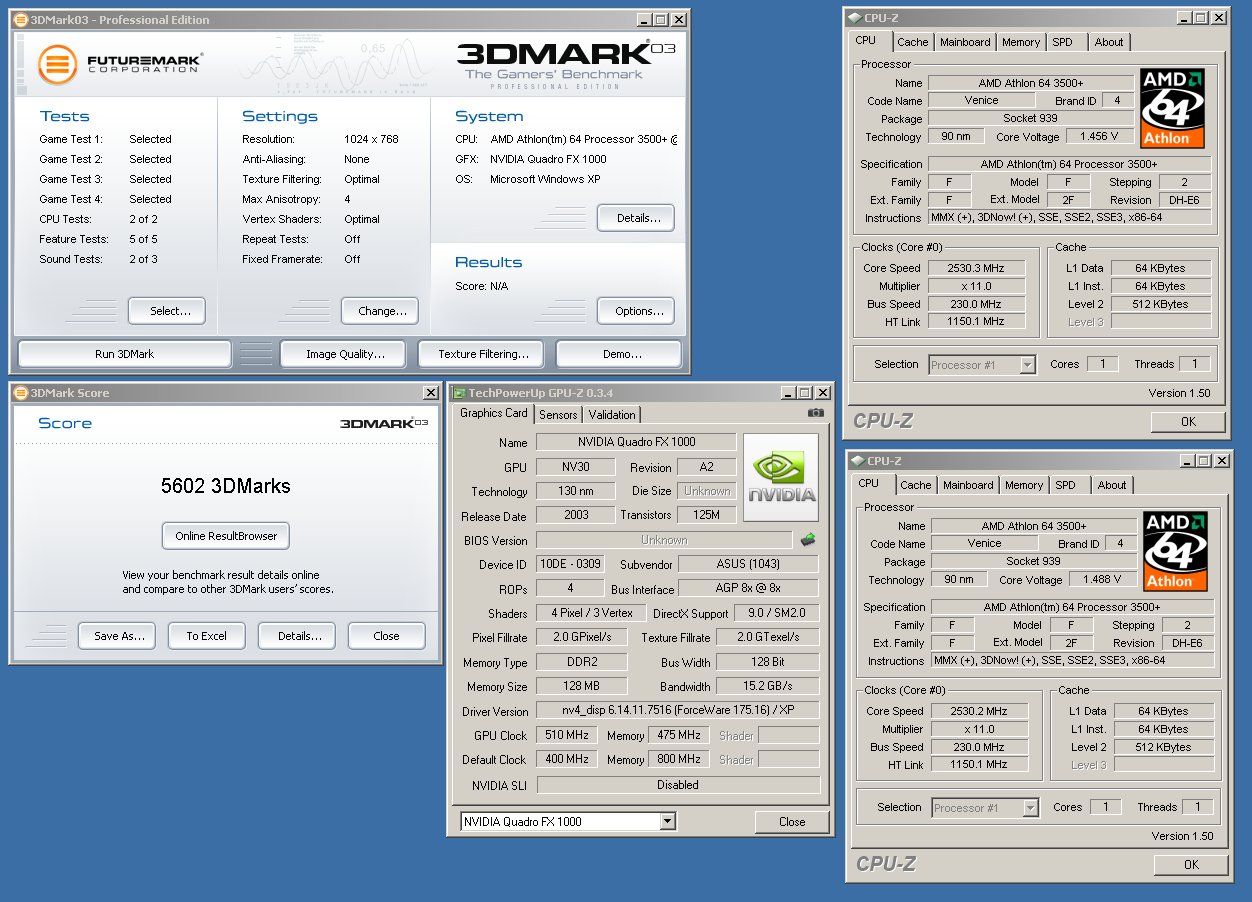Switch to Sensors tab in GPU-Z
Screen dimensions: 1252x902
(x=558, y=414)
